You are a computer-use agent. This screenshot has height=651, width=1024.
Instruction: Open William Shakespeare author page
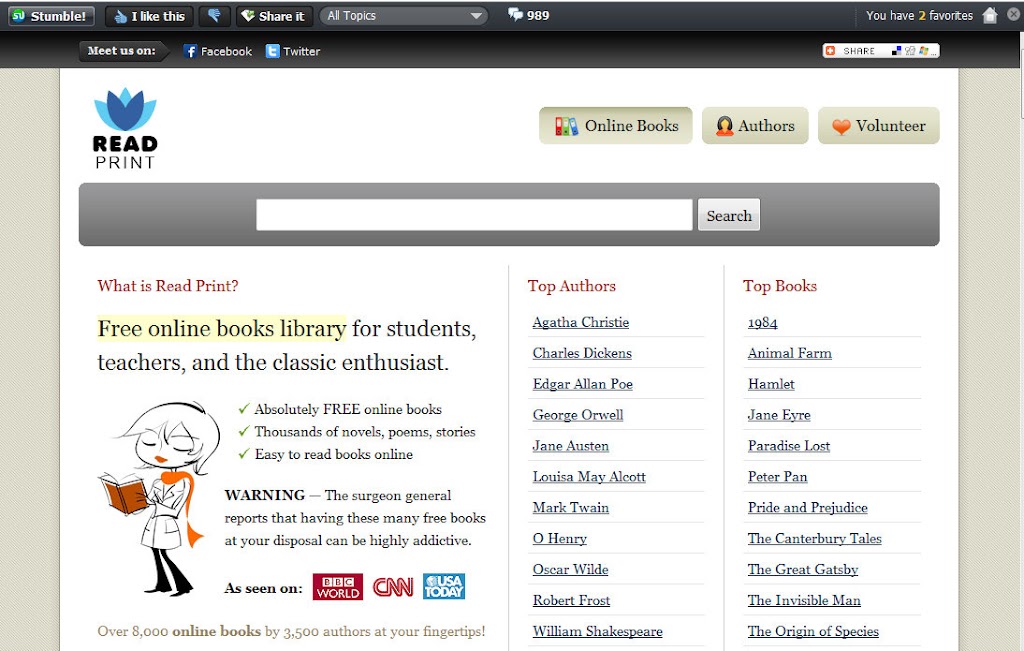(x=598, y=631)
